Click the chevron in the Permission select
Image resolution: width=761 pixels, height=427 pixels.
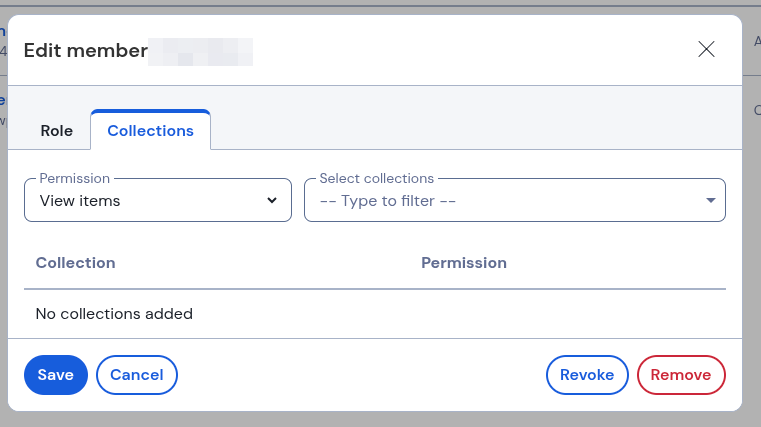272,200
